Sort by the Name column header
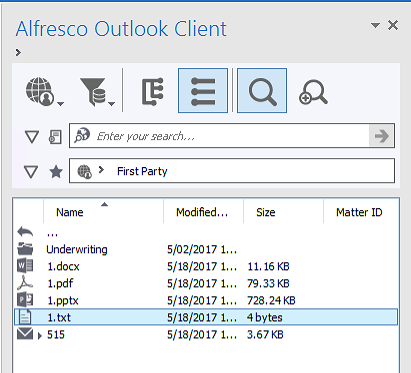The width and height of the screenshot is (411, 373). coord(70,212)
